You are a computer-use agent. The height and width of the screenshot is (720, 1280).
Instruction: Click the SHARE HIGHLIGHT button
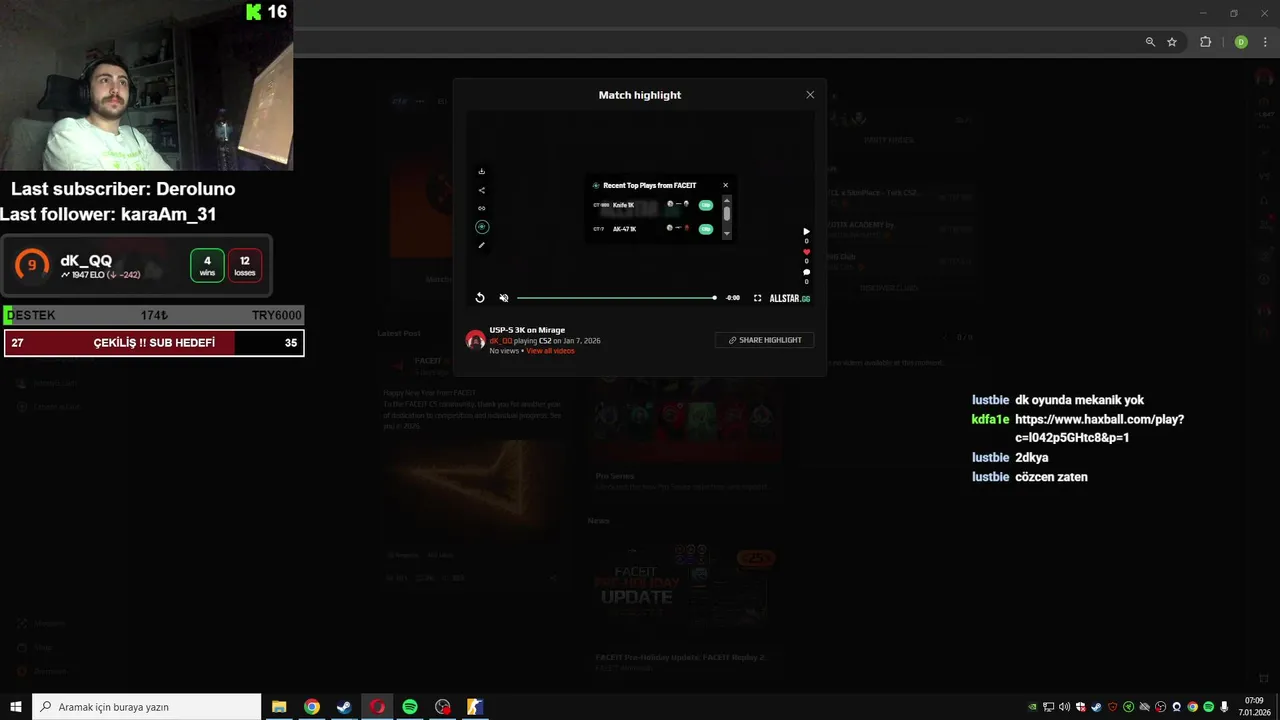coord(765,340)
